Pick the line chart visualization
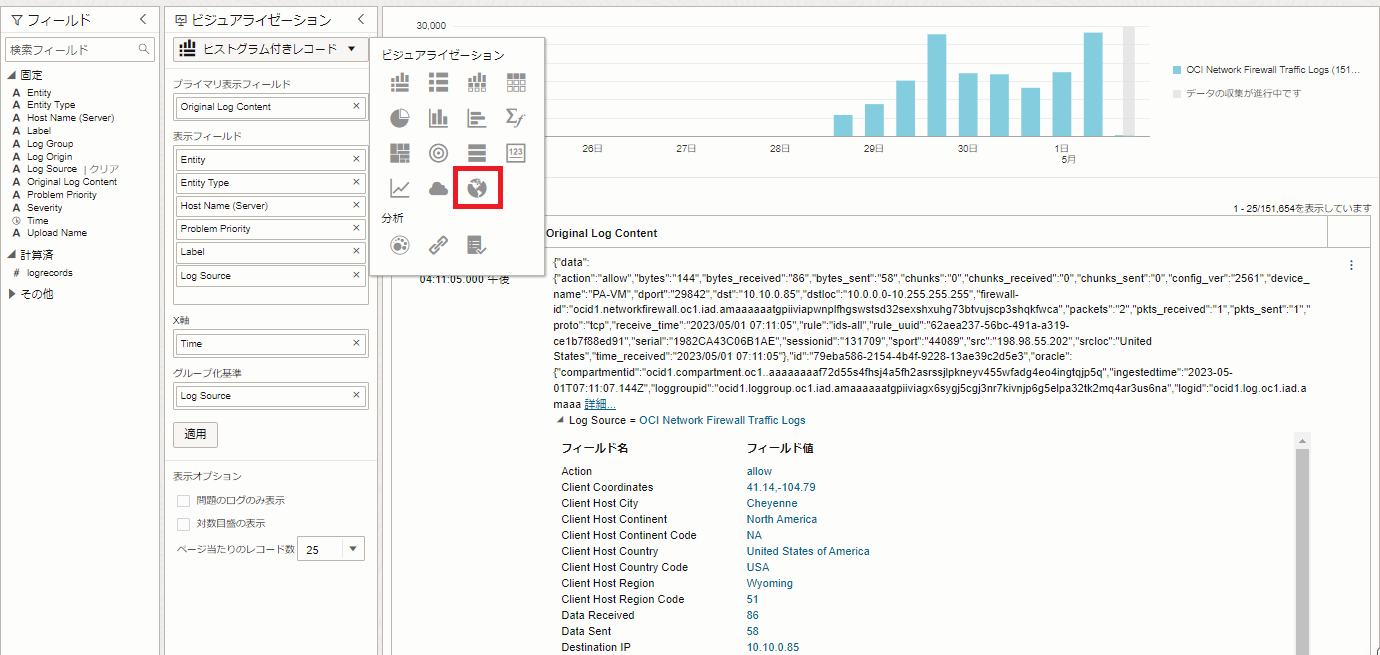This screenshot has width=1380, height=655. click(400, 188)
